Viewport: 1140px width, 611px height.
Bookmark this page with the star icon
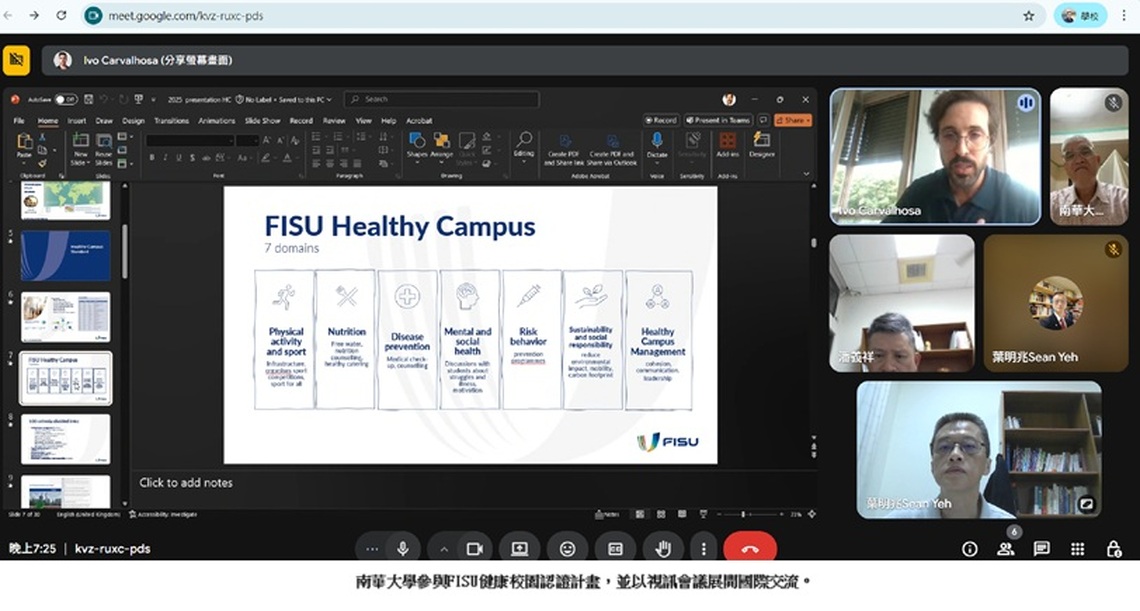click(1028, 16)
